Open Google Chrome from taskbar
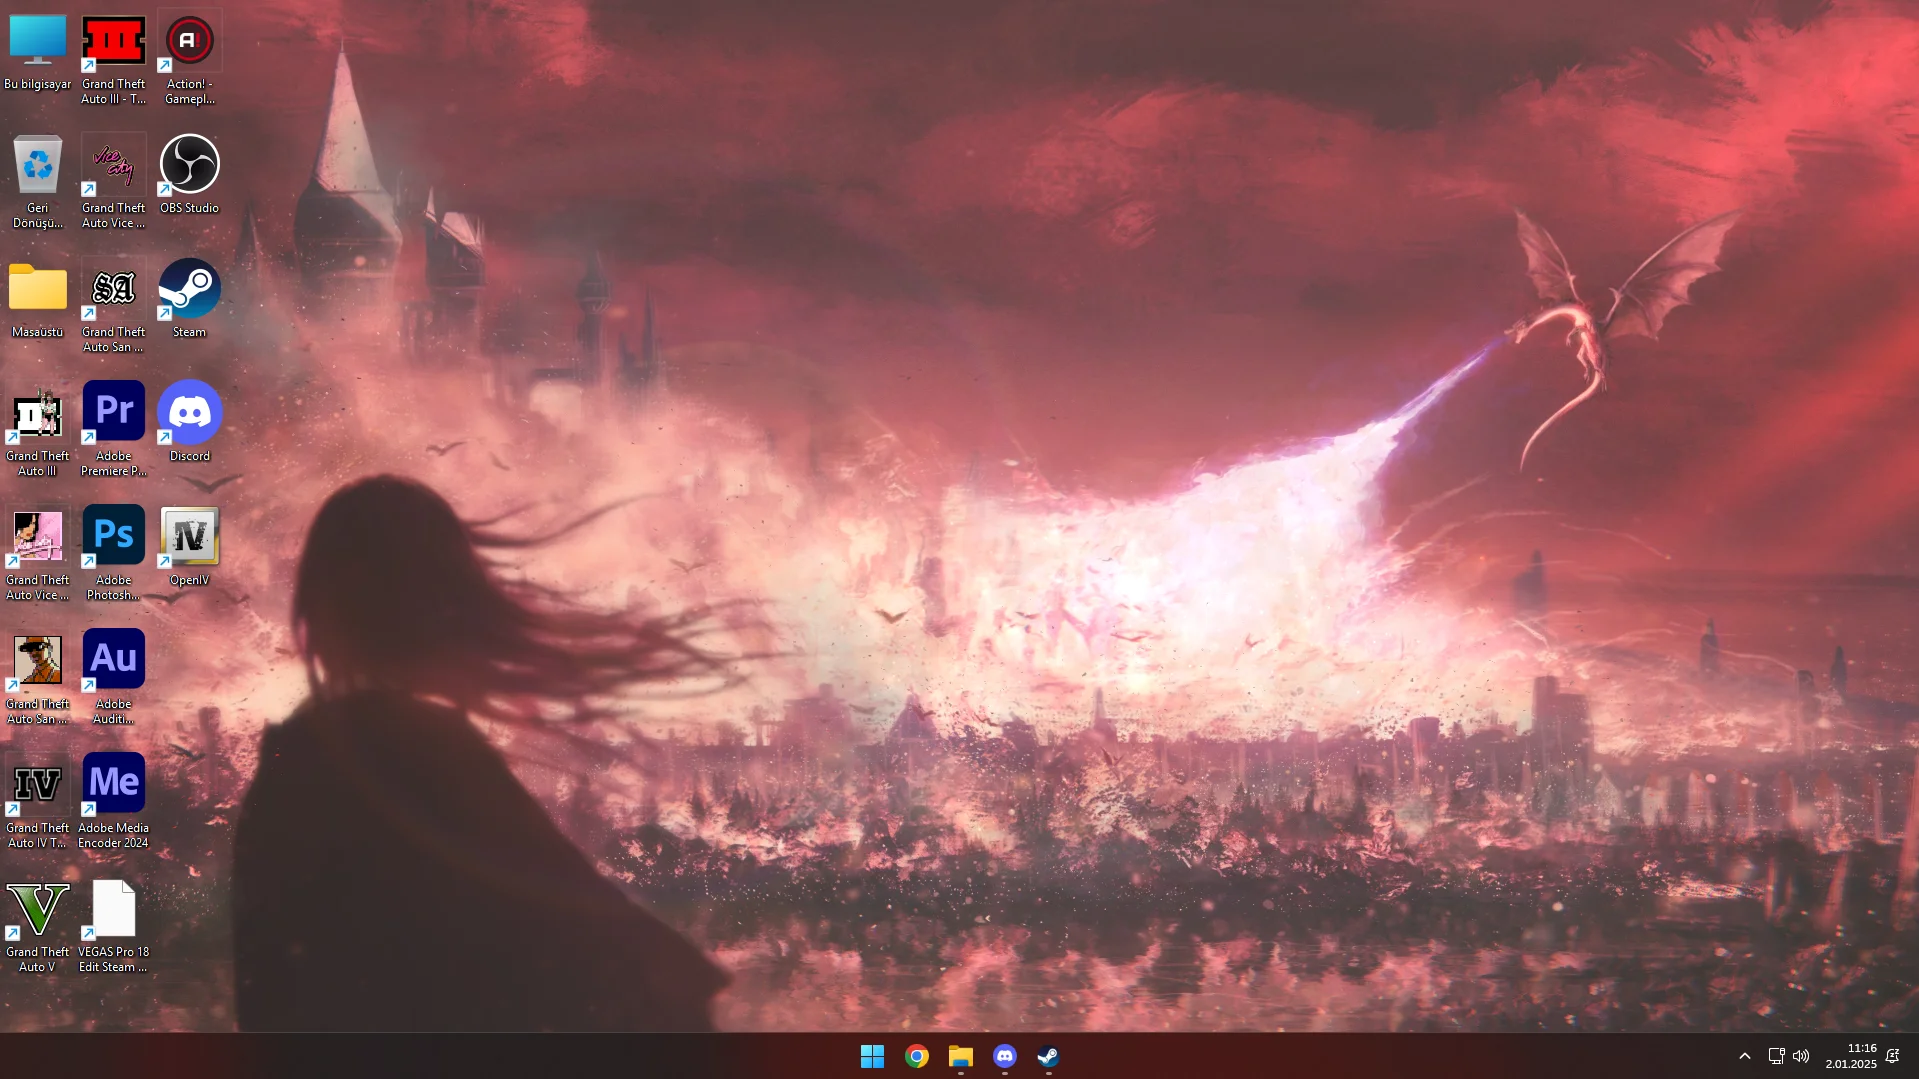1919x1079 pixels. click(x=916, y=1056)
